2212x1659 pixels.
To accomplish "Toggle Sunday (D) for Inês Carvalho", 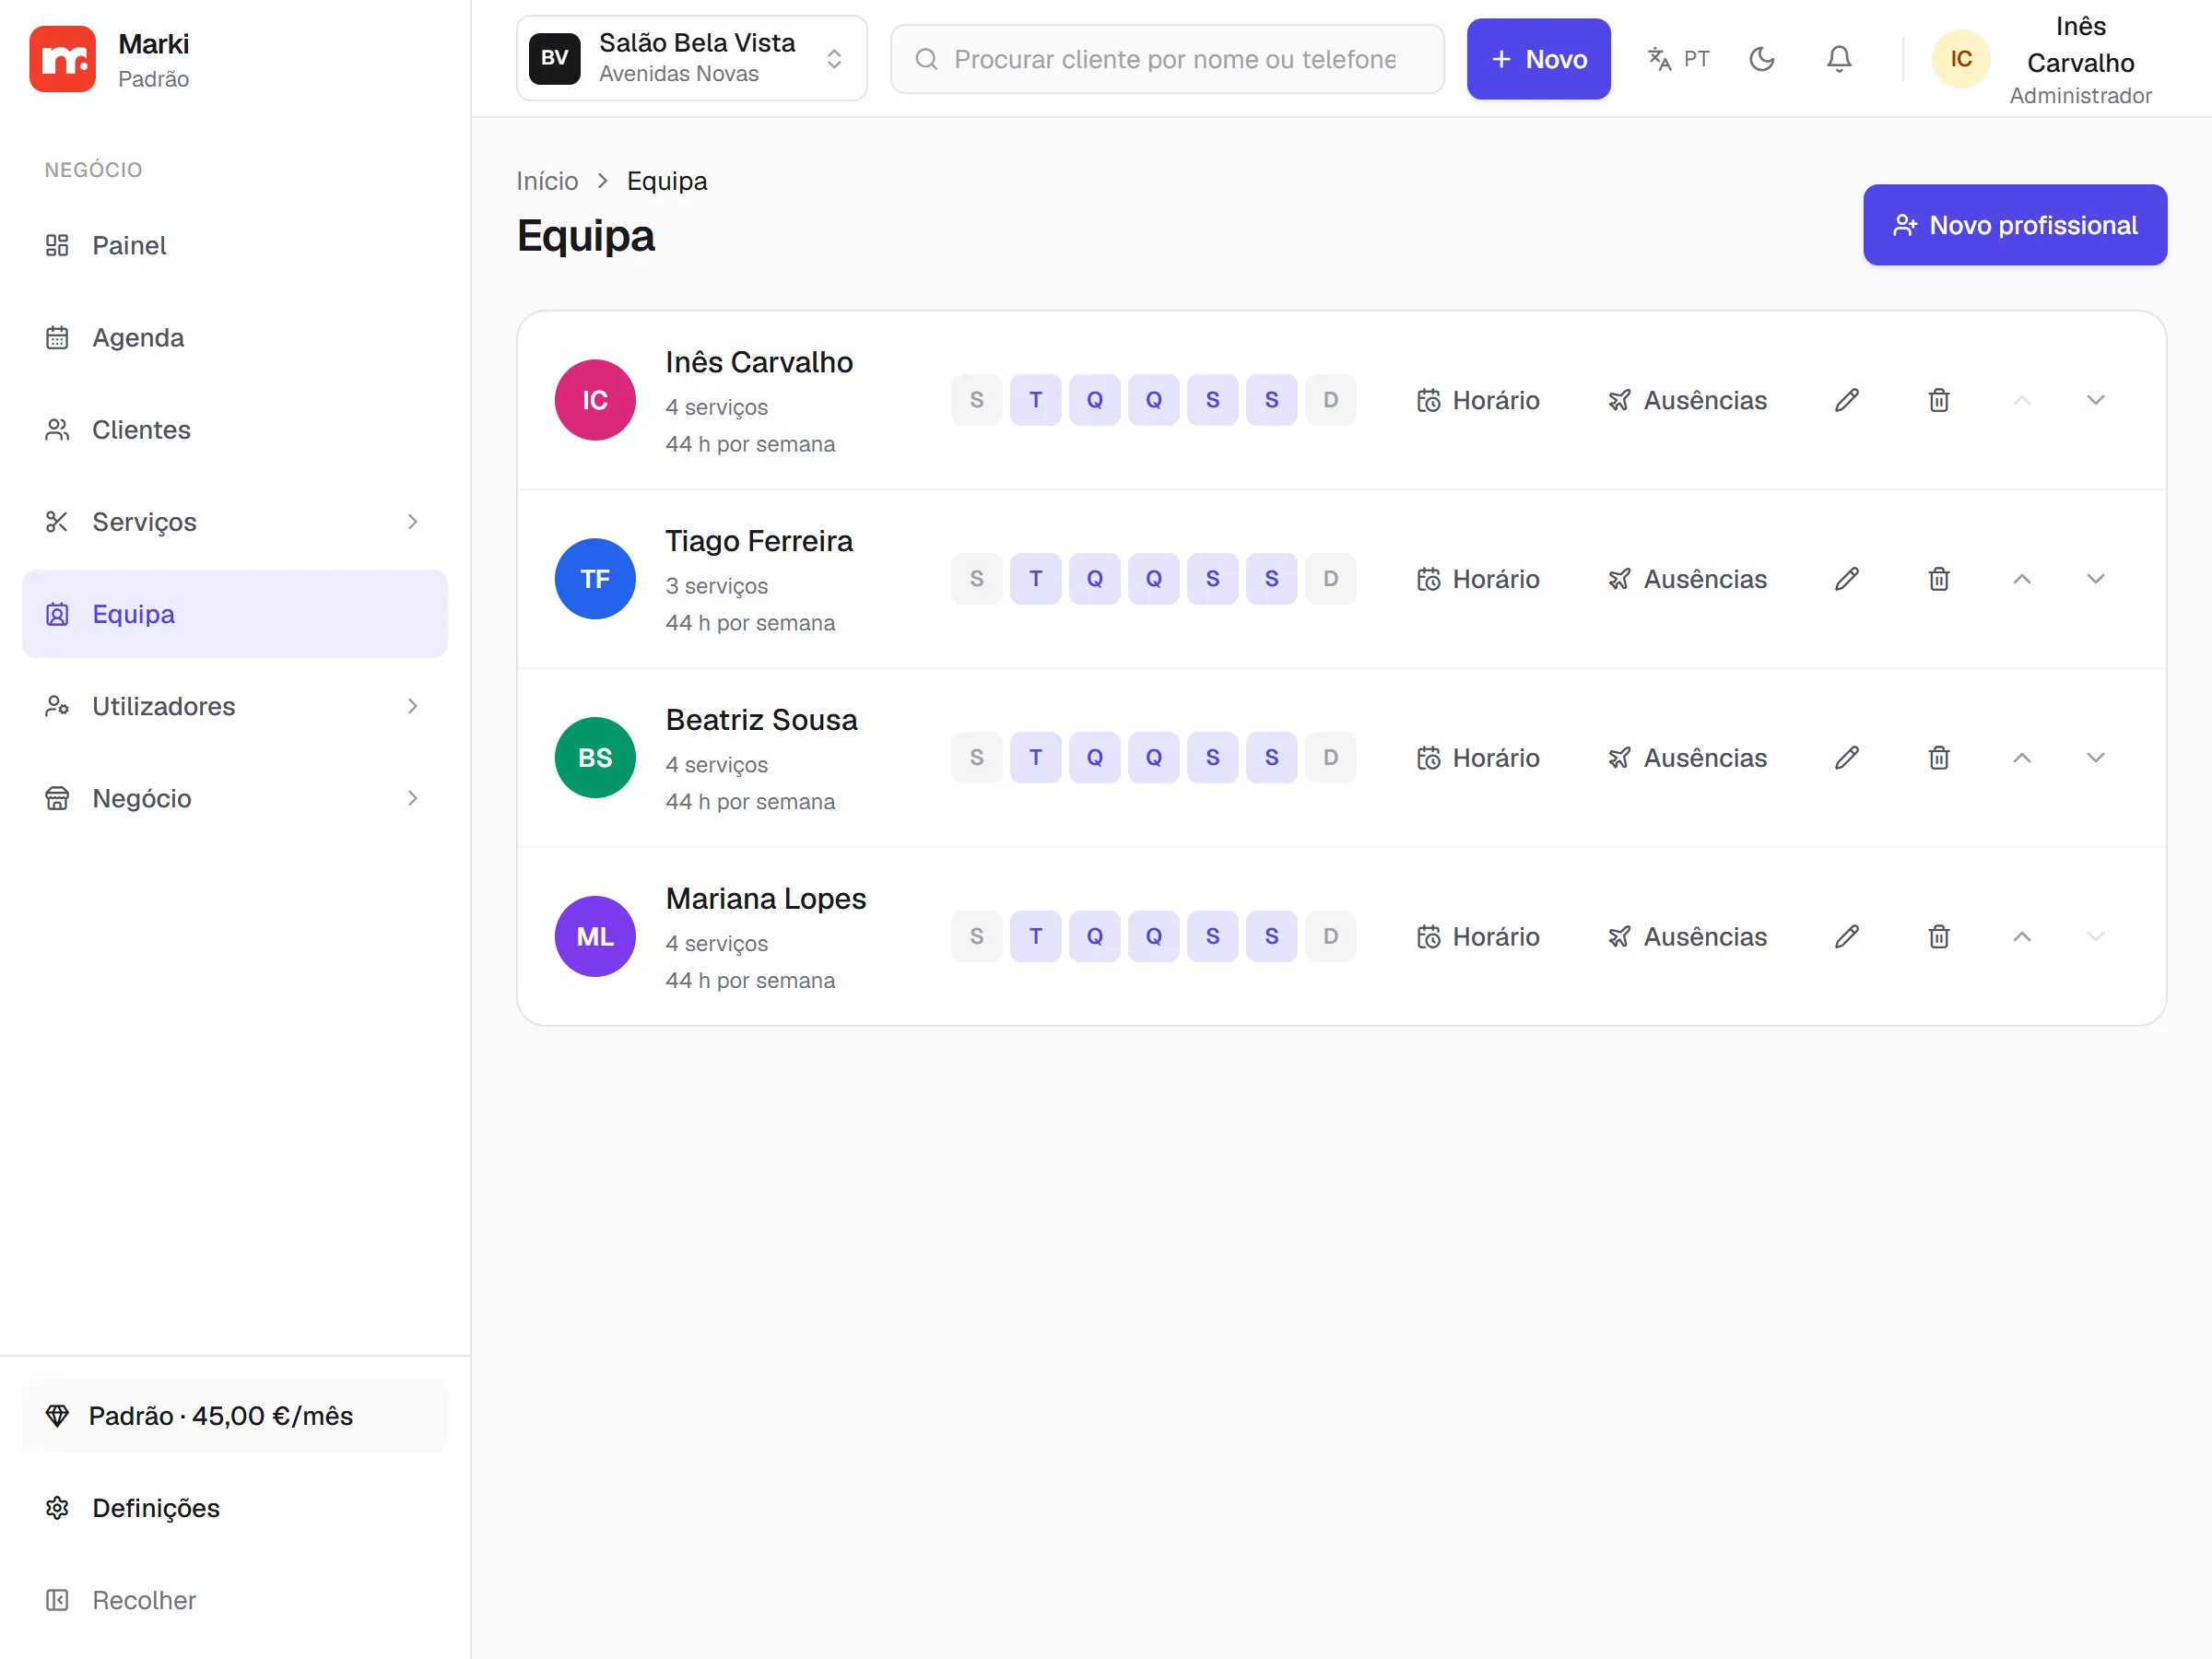I will [1330, 400].
